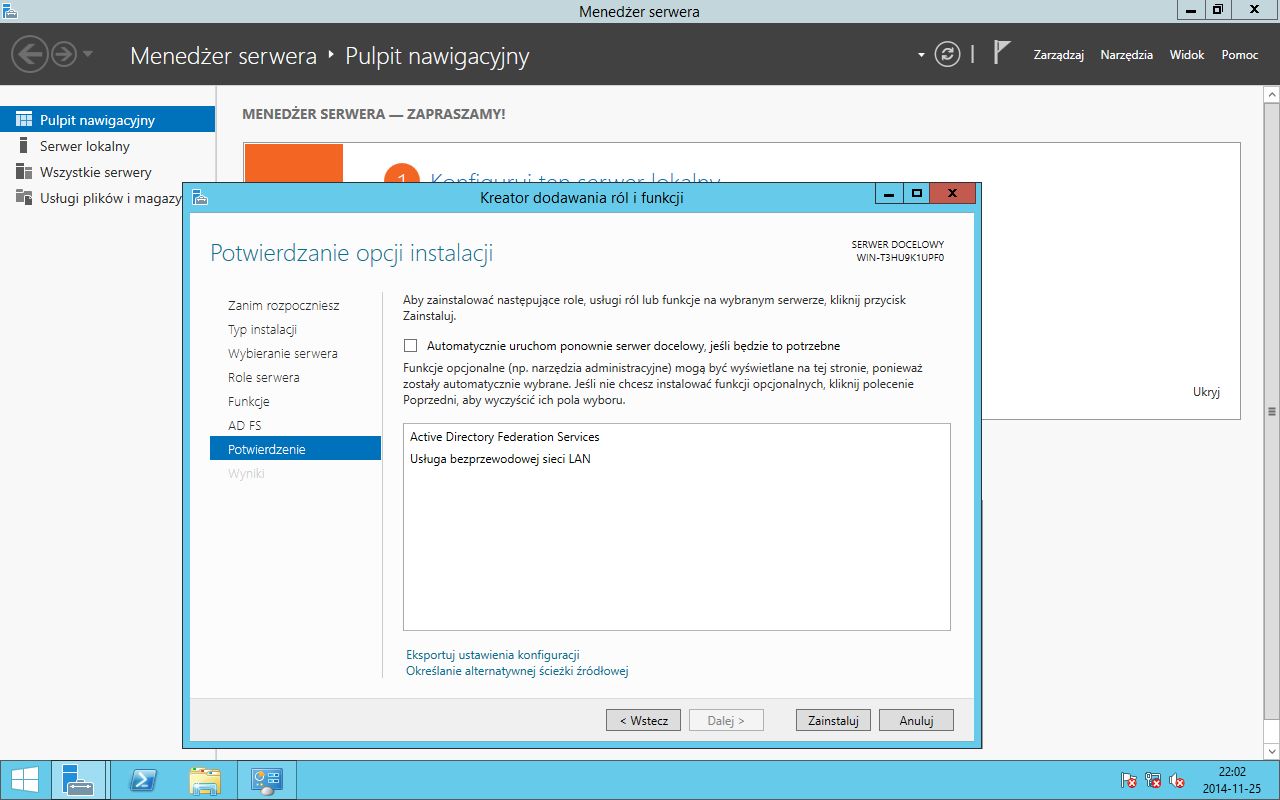
Task: Open the Zarządzaj menu
Action: [x=1059, y=55]
